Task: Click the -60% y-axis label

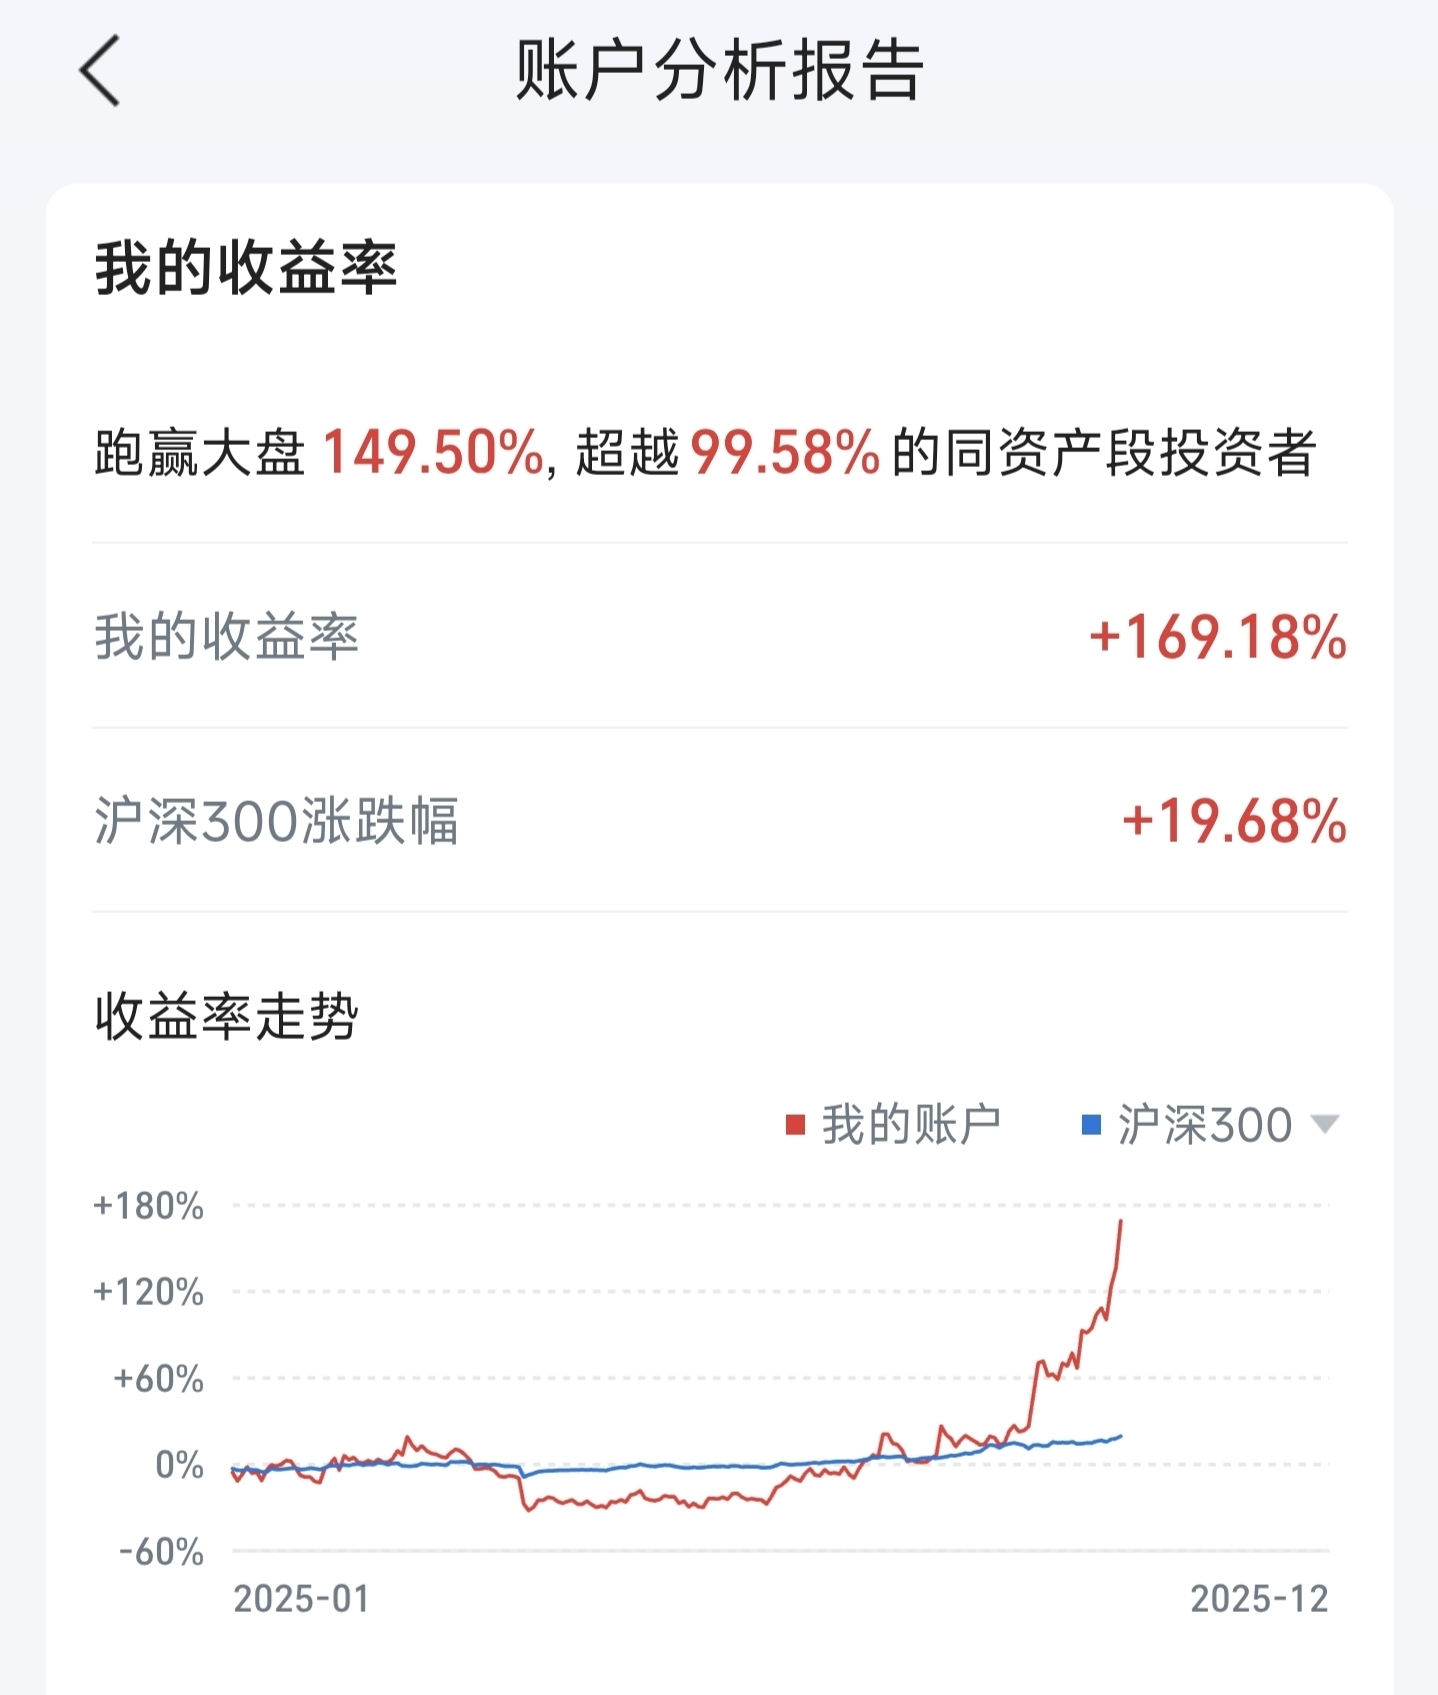Action: (161, 1552)
